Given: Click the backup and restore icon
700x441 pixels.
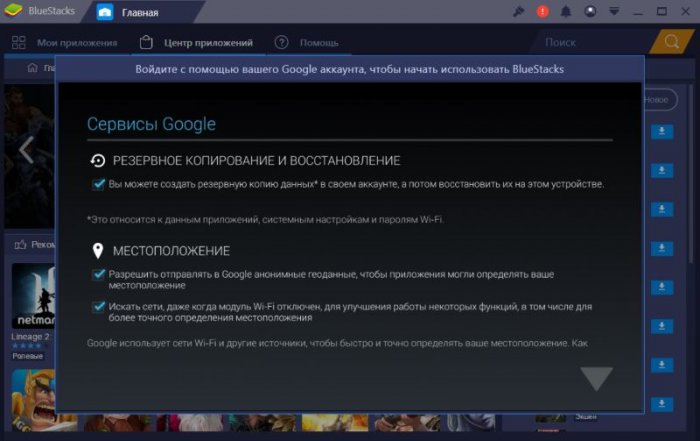Looking at the screenshot, I should tap(98, 161).
